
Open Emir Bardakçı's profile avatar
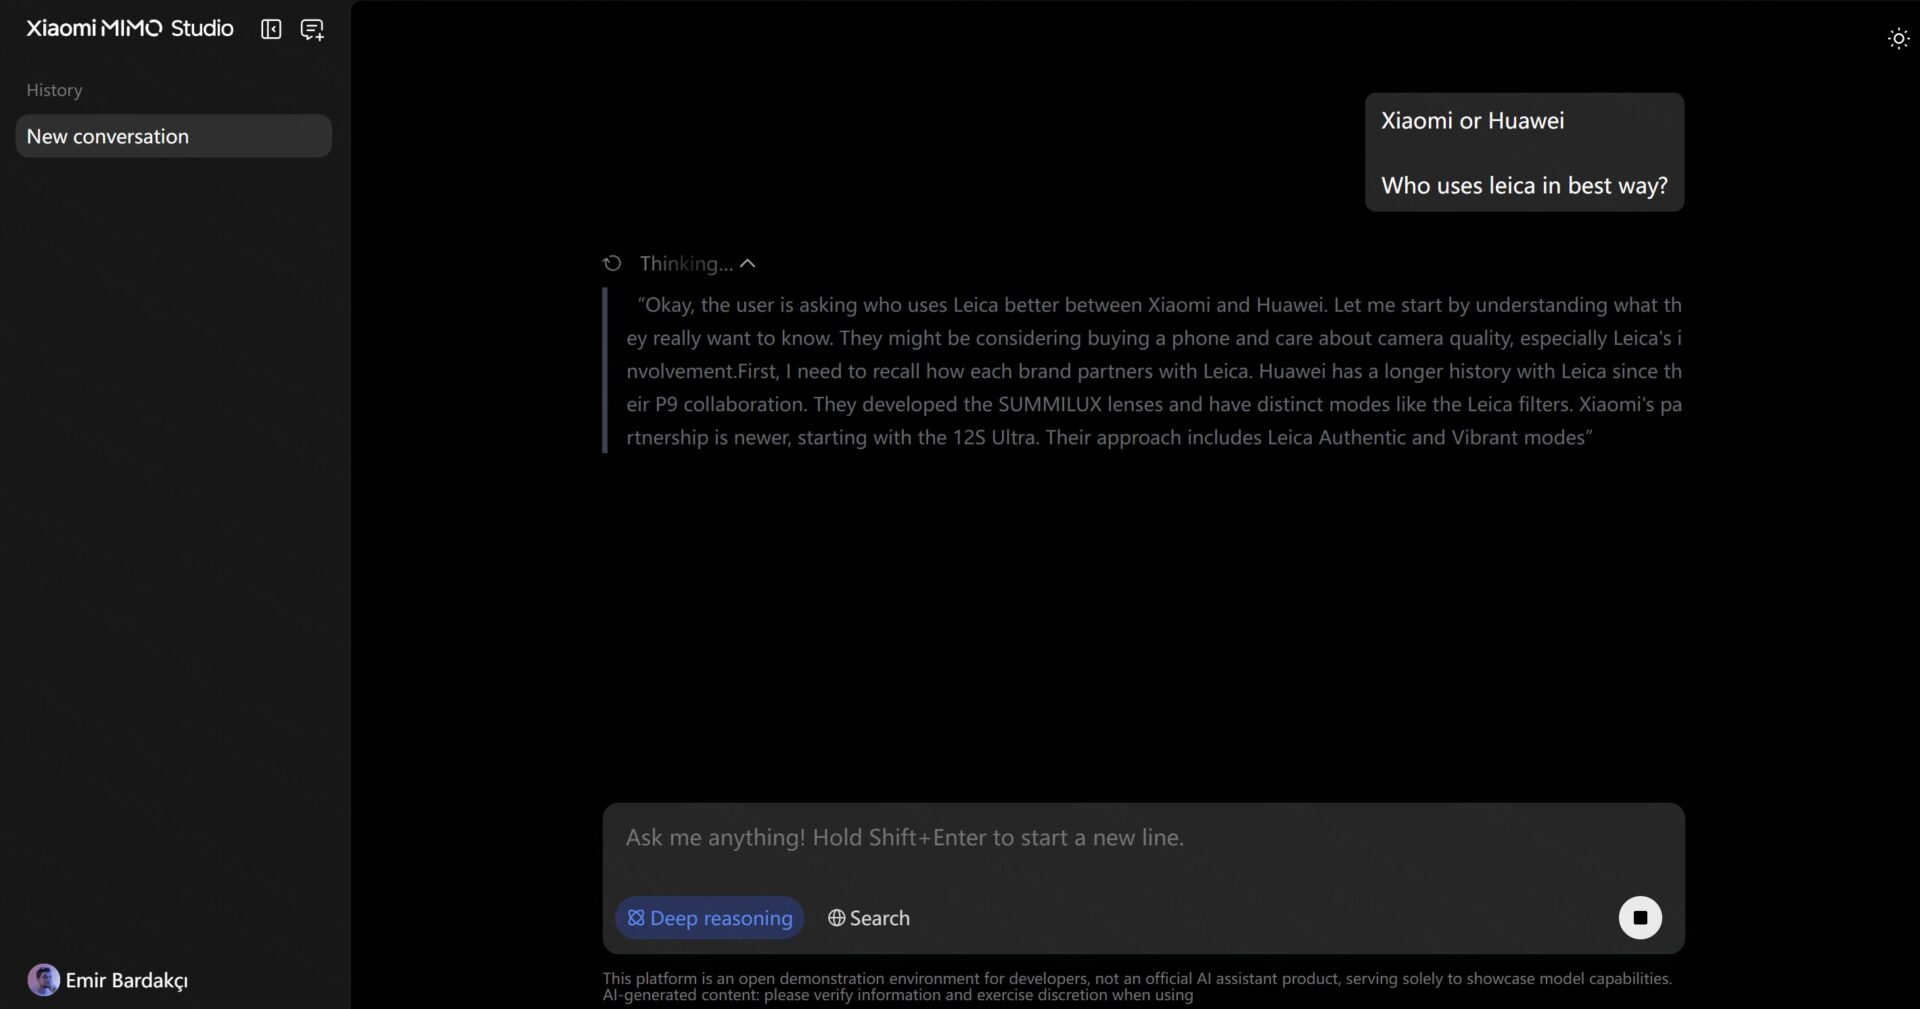coord(43,980)
